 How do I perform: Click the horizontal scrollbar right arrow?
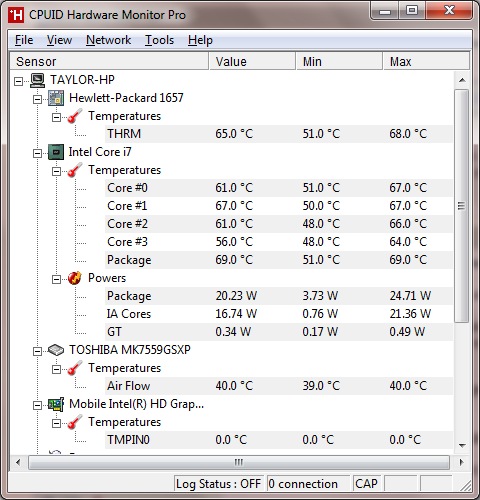coord(462,462)
